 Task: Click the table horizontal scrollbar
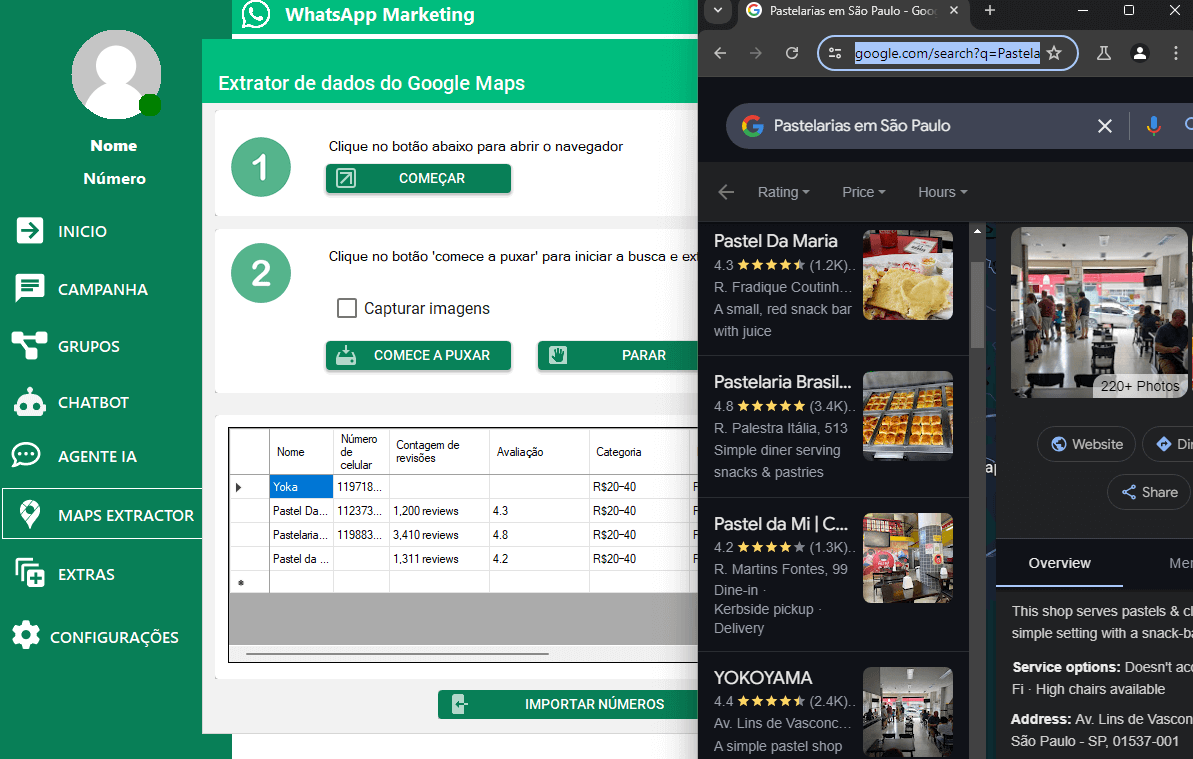coord(397,653)
